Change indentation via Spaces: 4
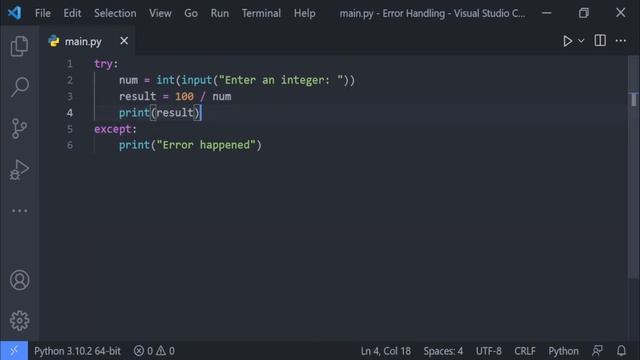The image size is (640, 360). [x=443, y=351]
